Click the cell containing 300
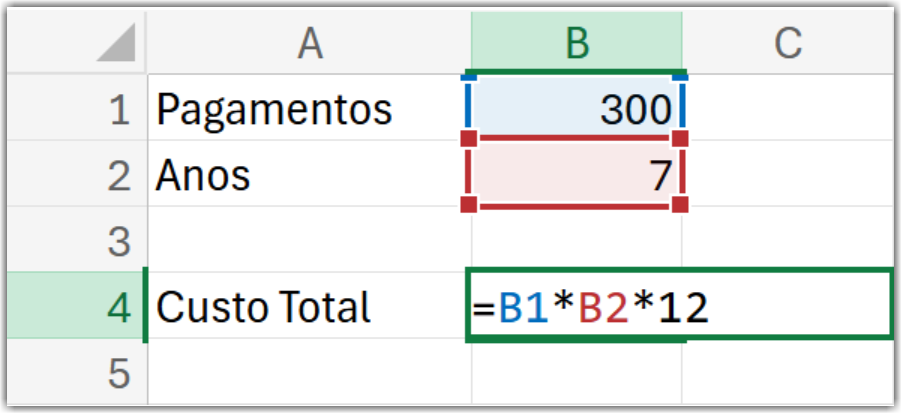 pos(576,108)
